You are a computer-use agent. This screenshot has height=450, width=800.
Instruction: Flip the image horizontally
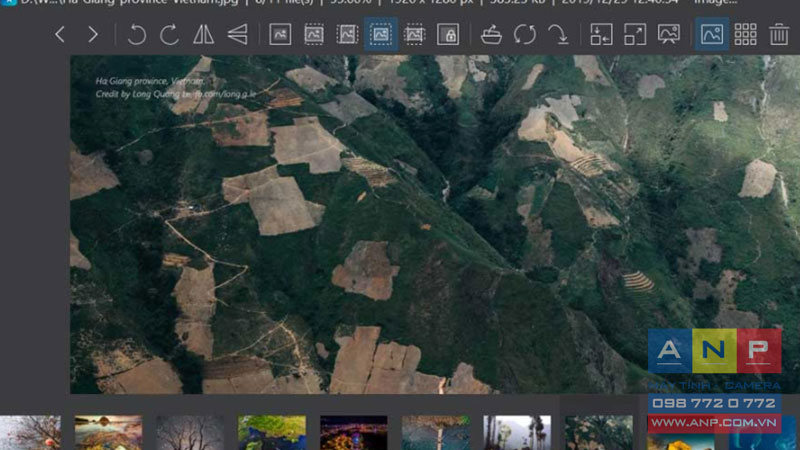204,35
